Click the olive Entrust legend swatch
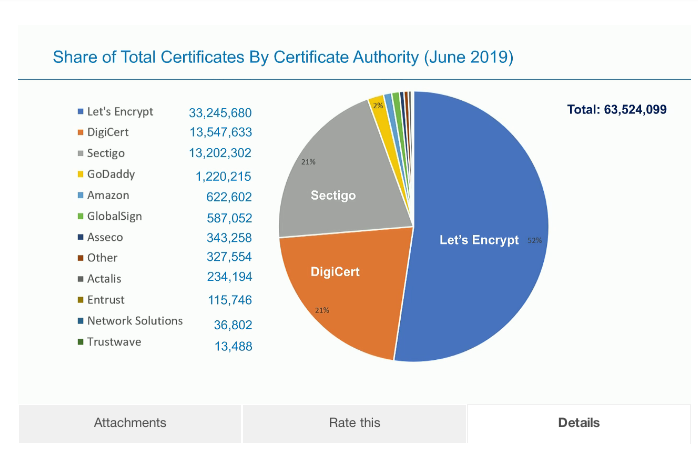This screenshot has width=698, height=457. coord(81,300)
